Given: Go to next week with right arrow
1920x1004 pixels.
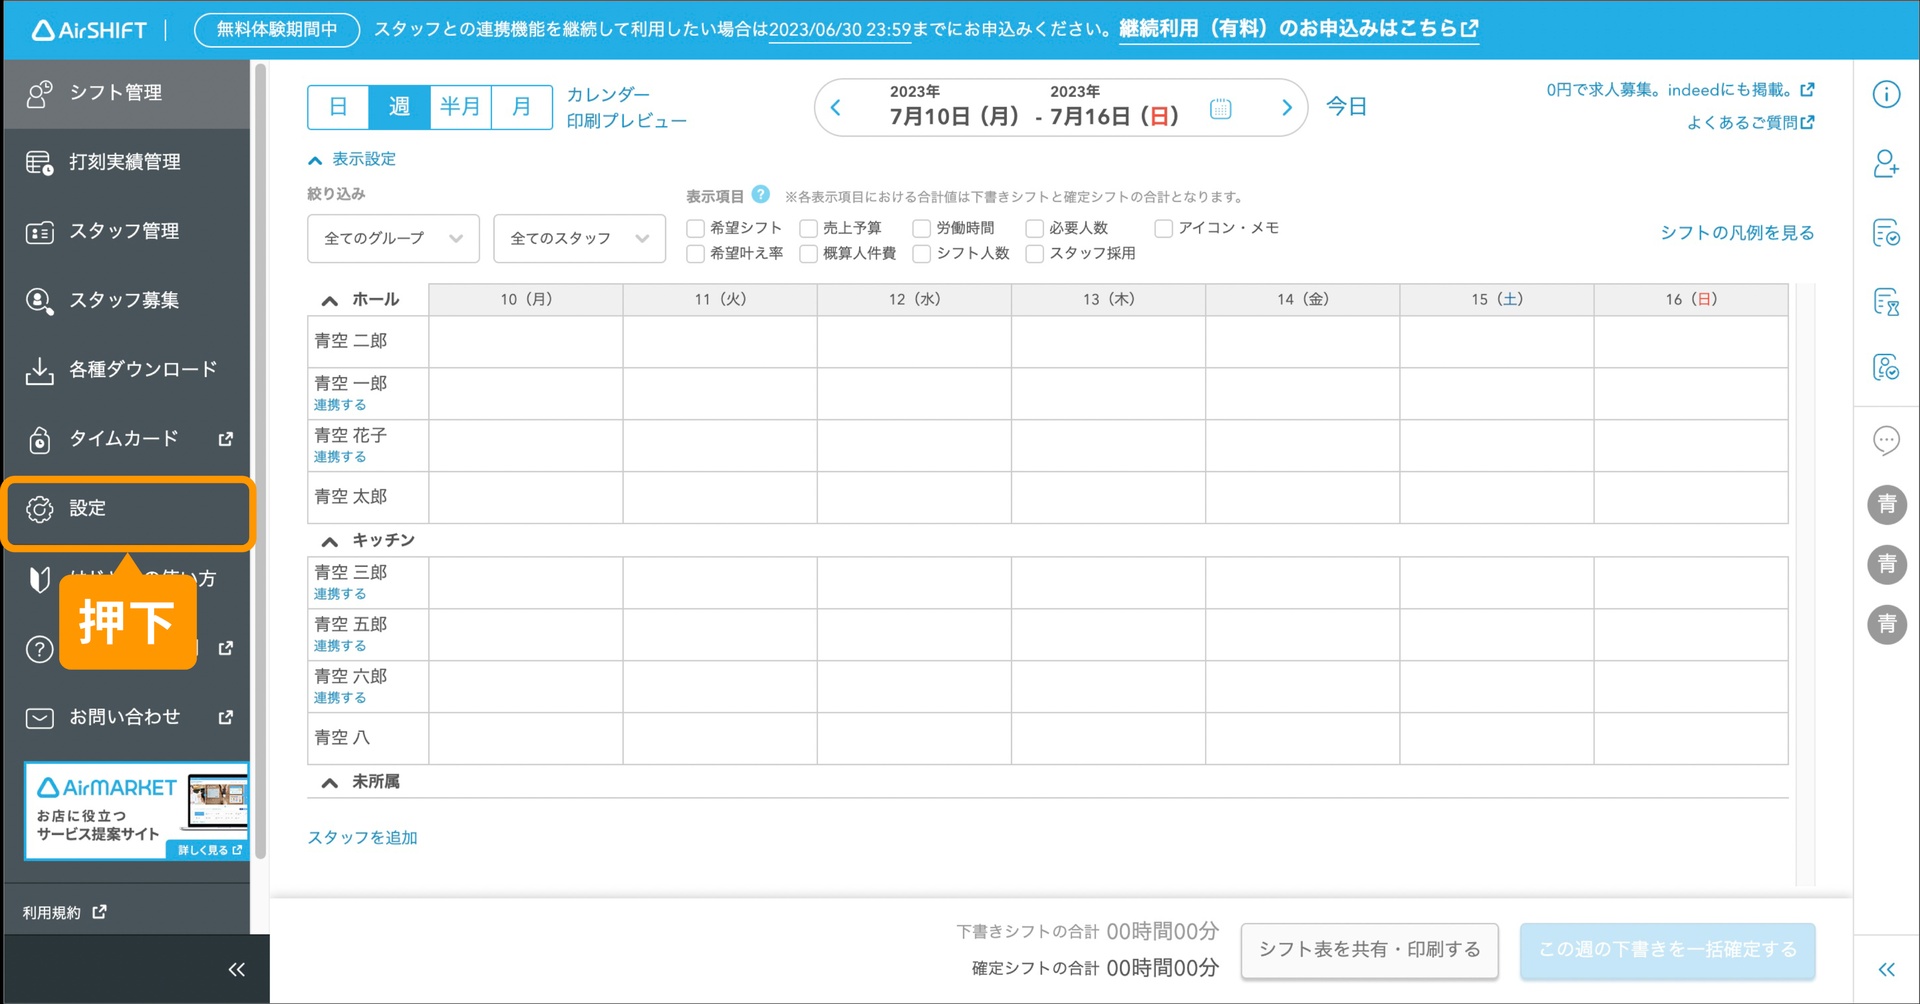Looking at the screenshot, I should click(1286, 108).
